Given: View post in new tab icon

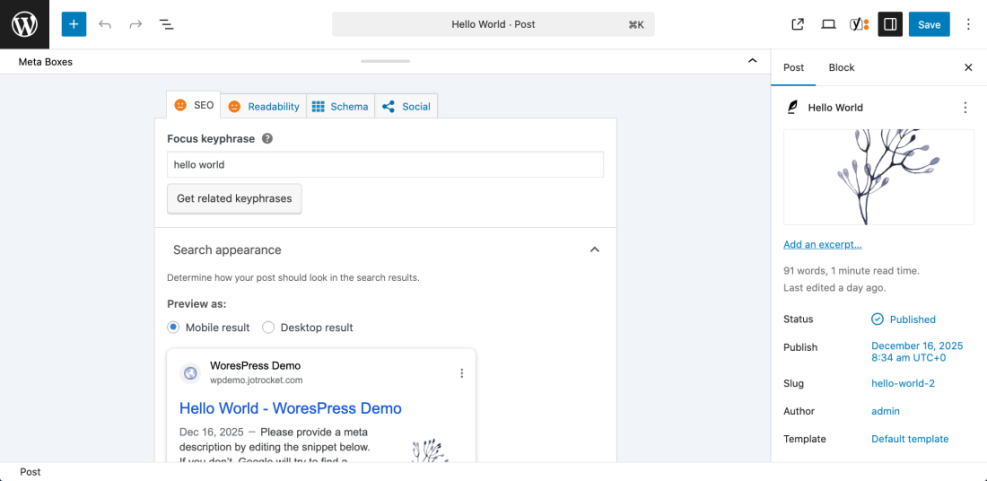Looking at the screenshot, I should 798,25.
